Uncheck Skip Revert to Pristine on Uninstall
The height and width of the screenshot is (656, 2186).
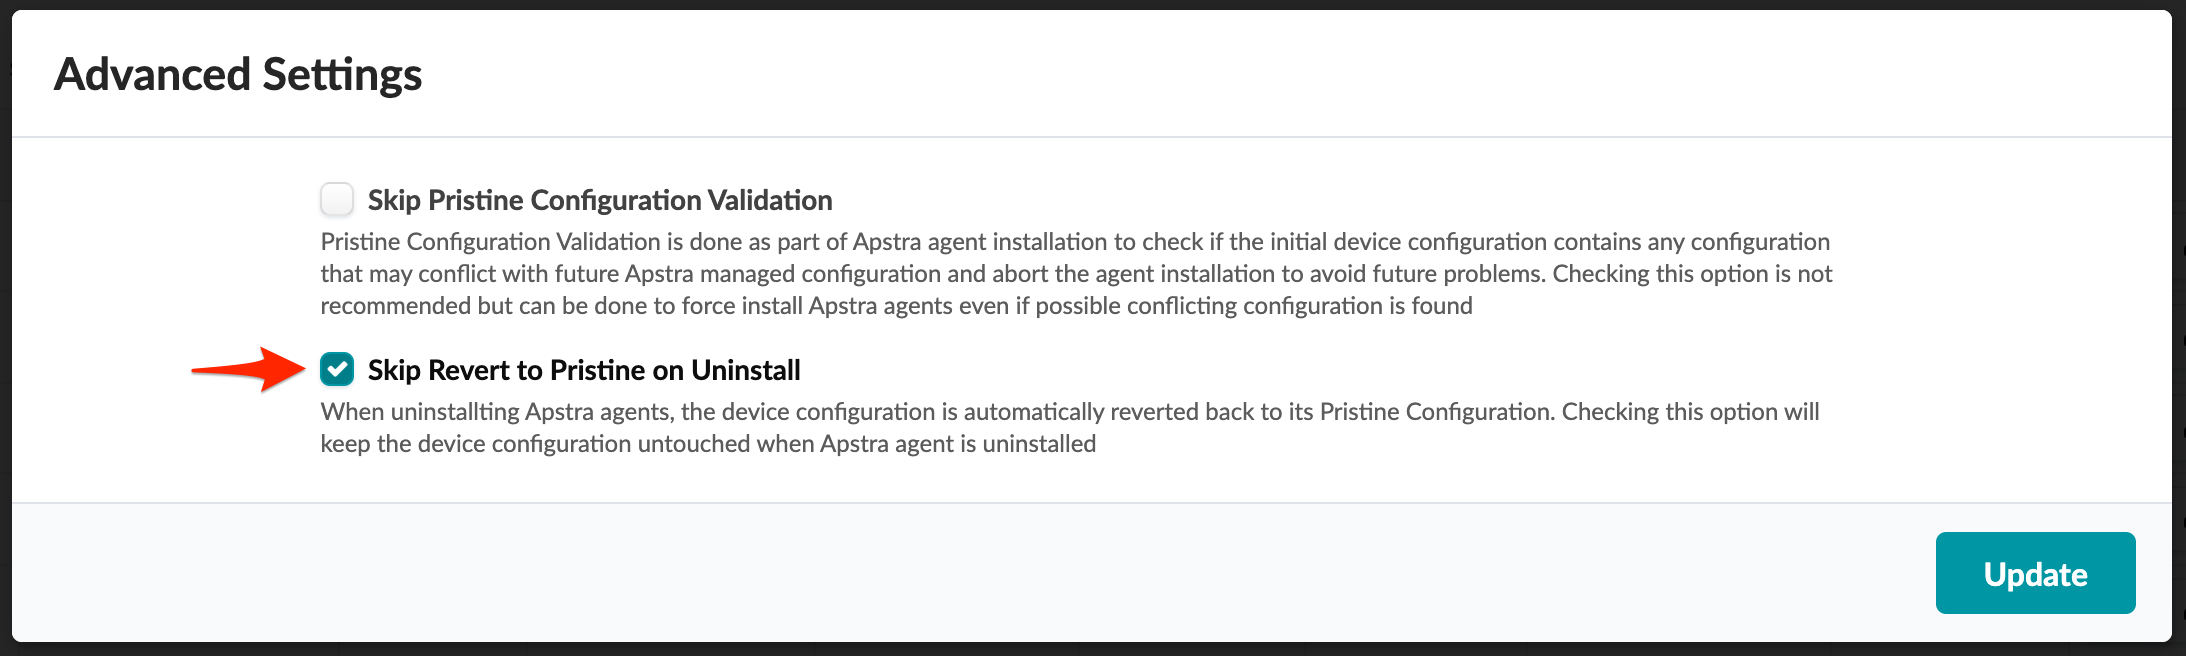tap(337, 369)
